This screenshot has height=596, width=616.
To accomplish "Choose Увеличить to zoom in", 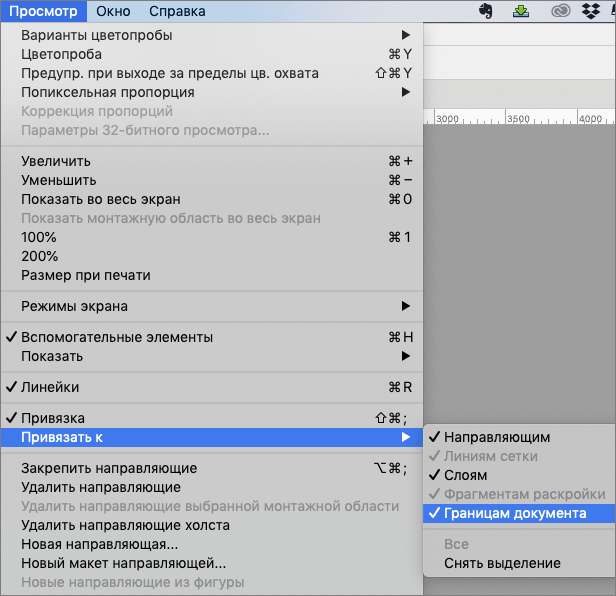I will tap(212, 161).
